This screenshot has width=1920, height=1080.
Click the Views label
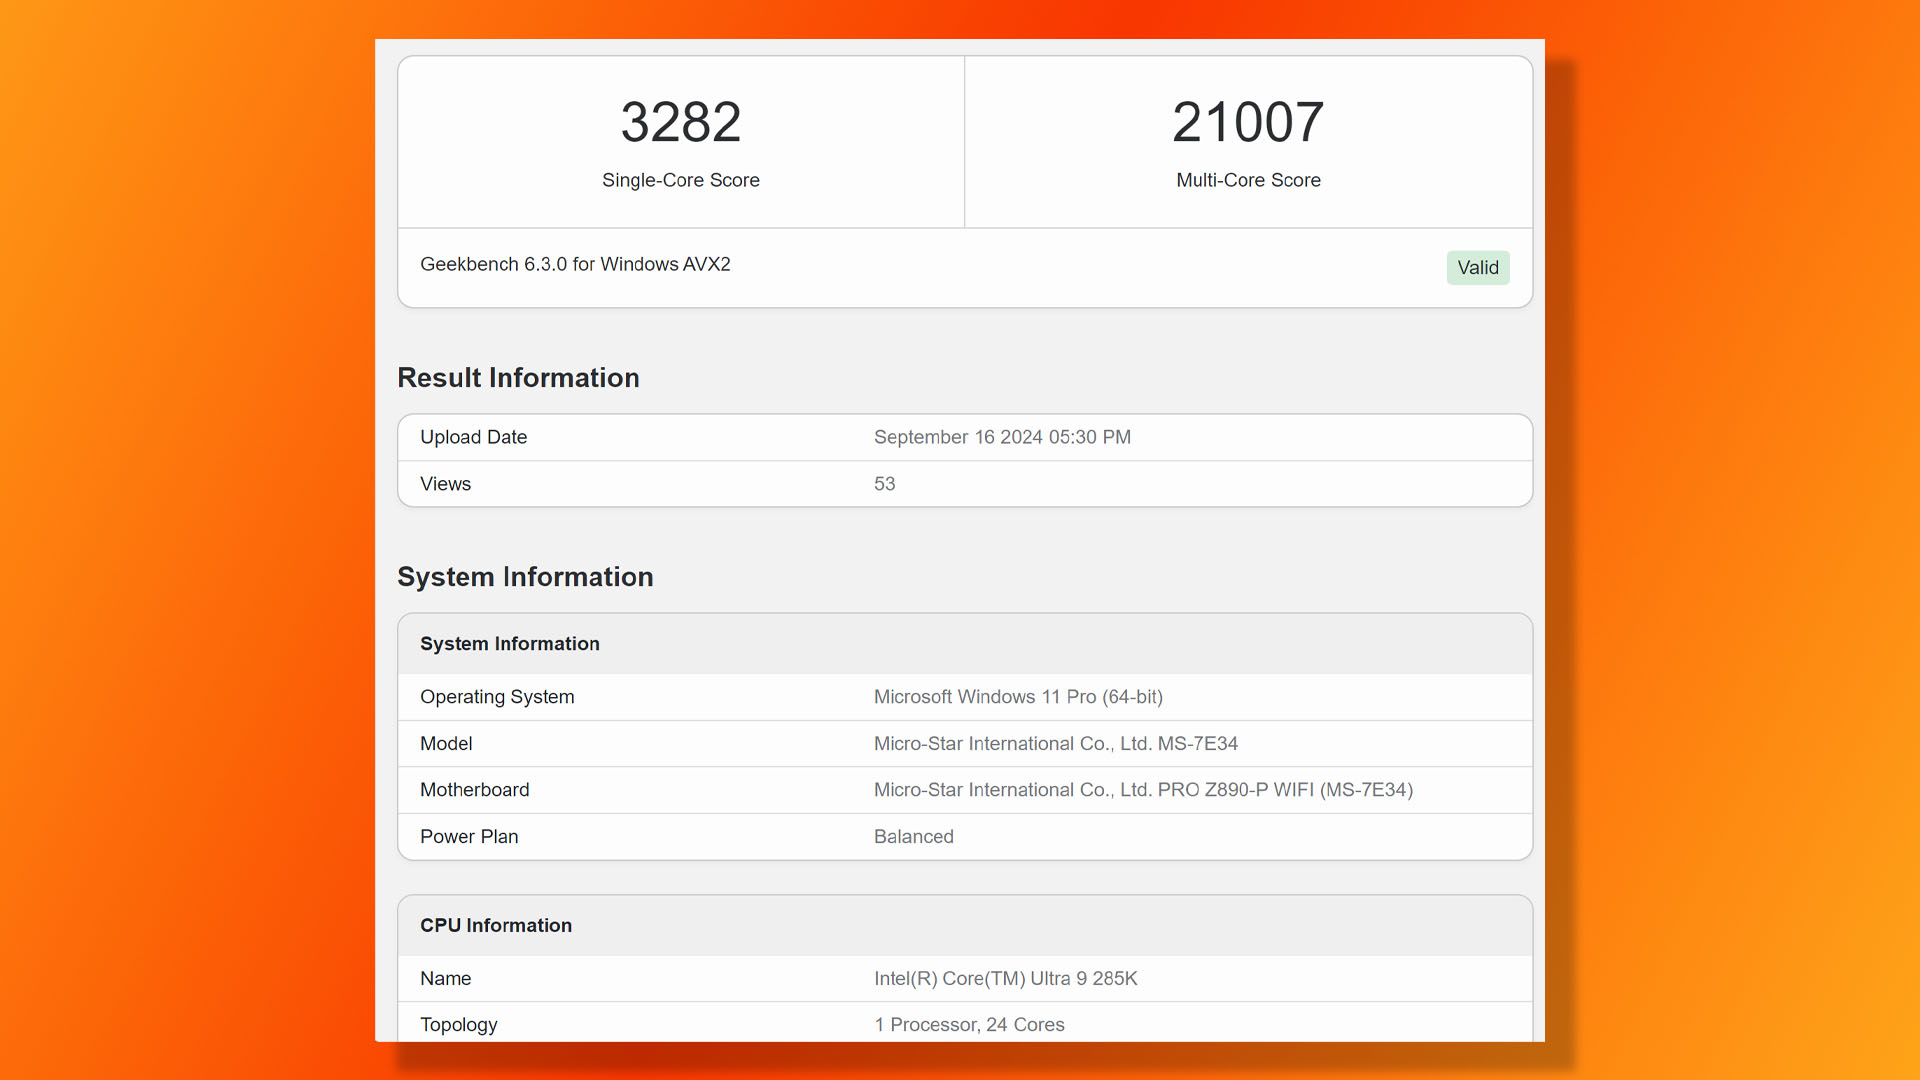tap(445, 484)
